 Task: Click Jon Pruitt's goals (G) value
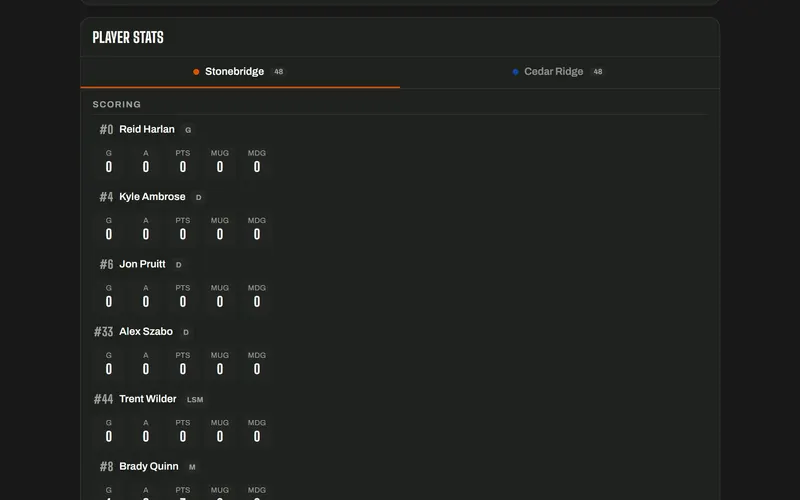point(109,302)
